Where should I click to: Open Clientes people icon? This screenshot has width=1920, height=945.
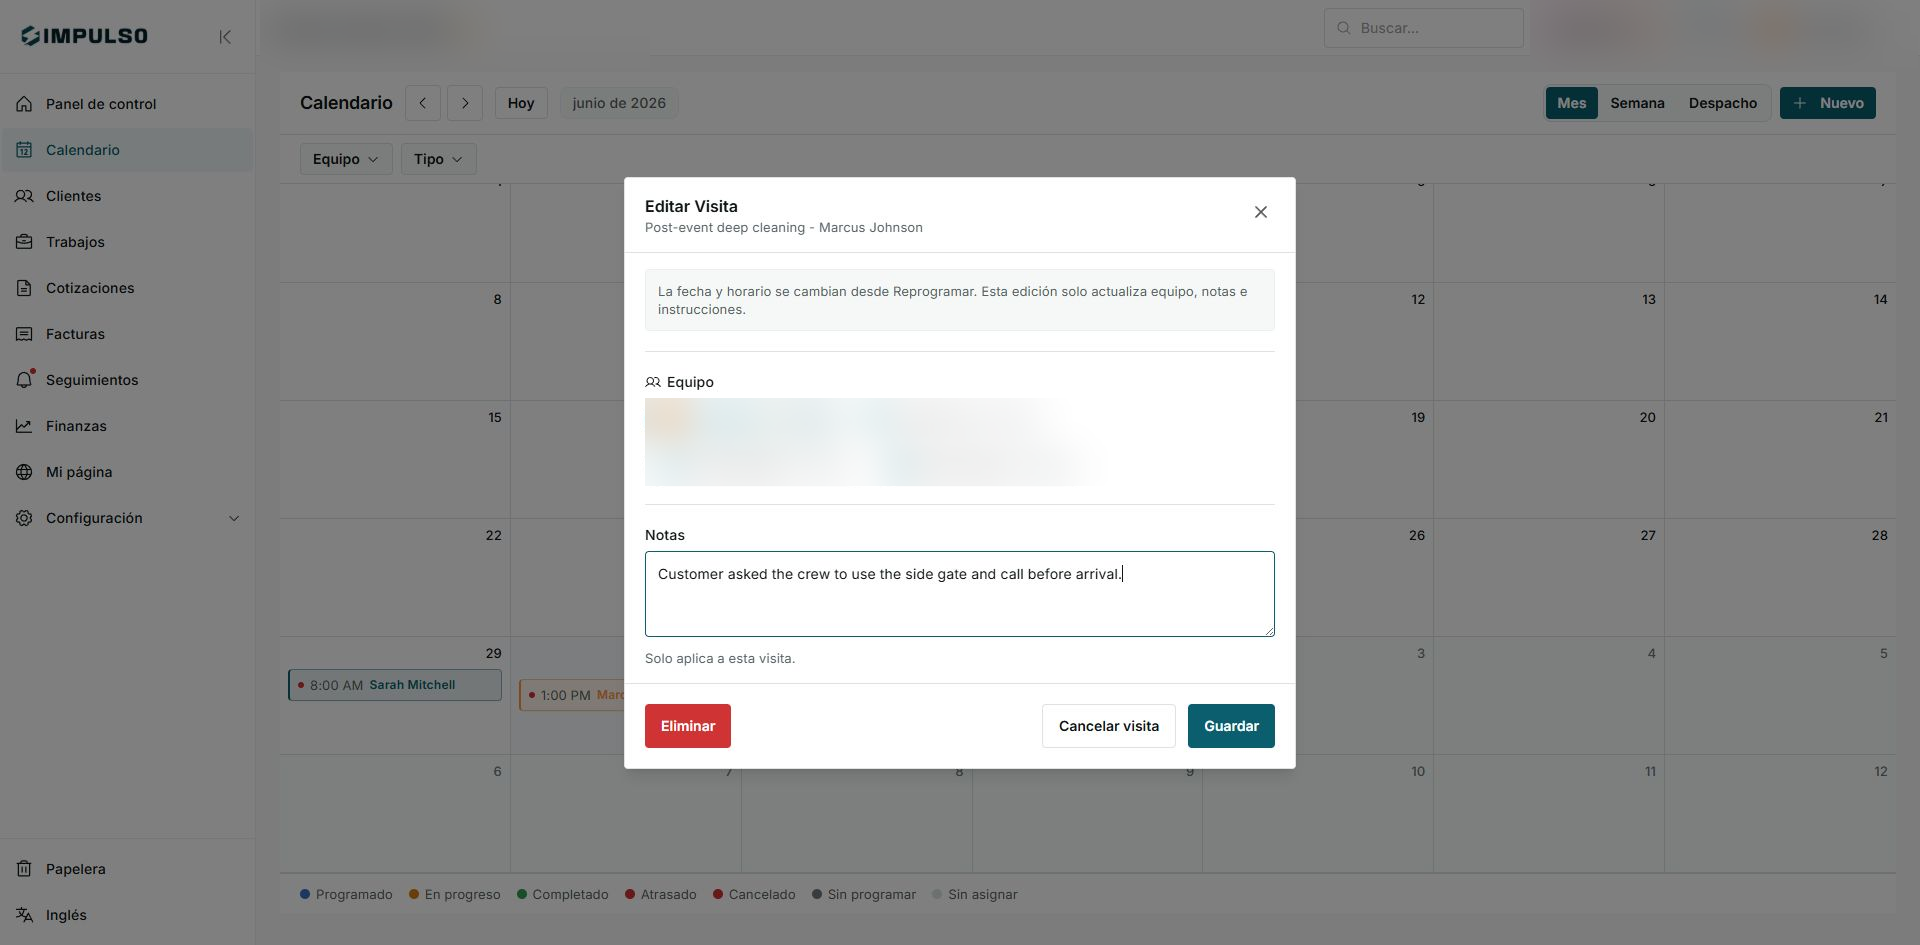(x=24, y=196)
